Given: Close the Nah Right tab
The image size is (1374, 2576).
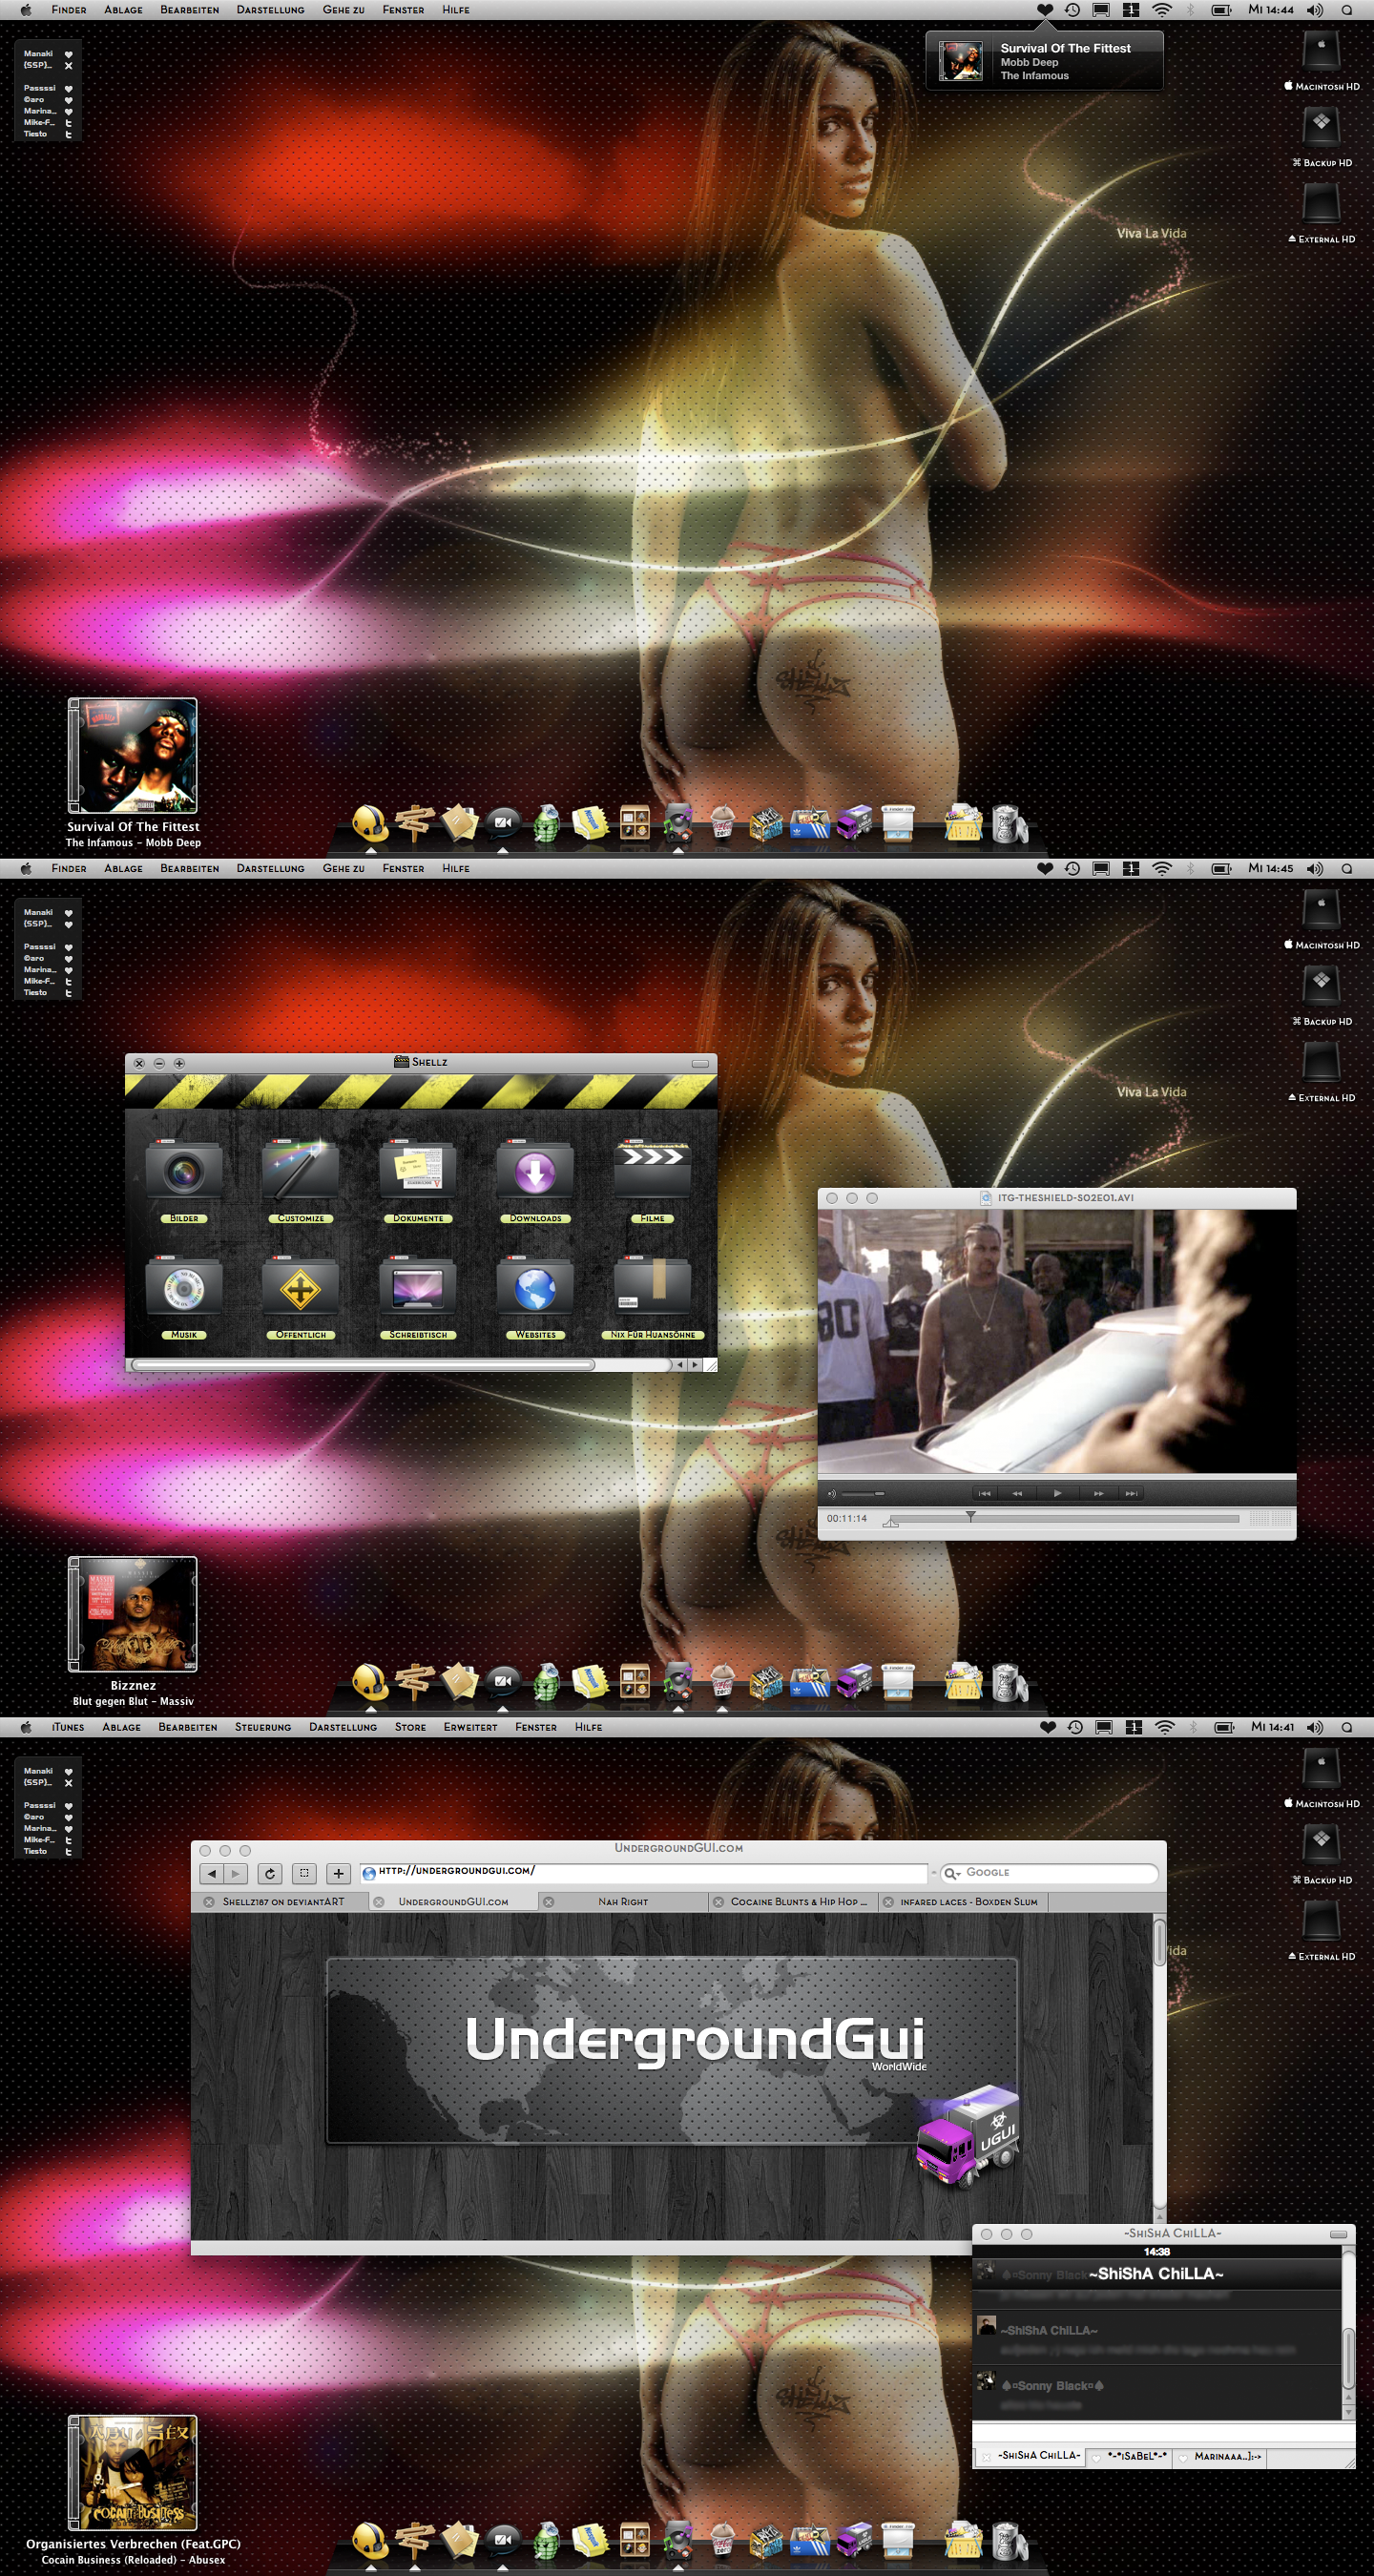Looking at the screenshot, I should pyautogui.click(x=548, y=1902).
